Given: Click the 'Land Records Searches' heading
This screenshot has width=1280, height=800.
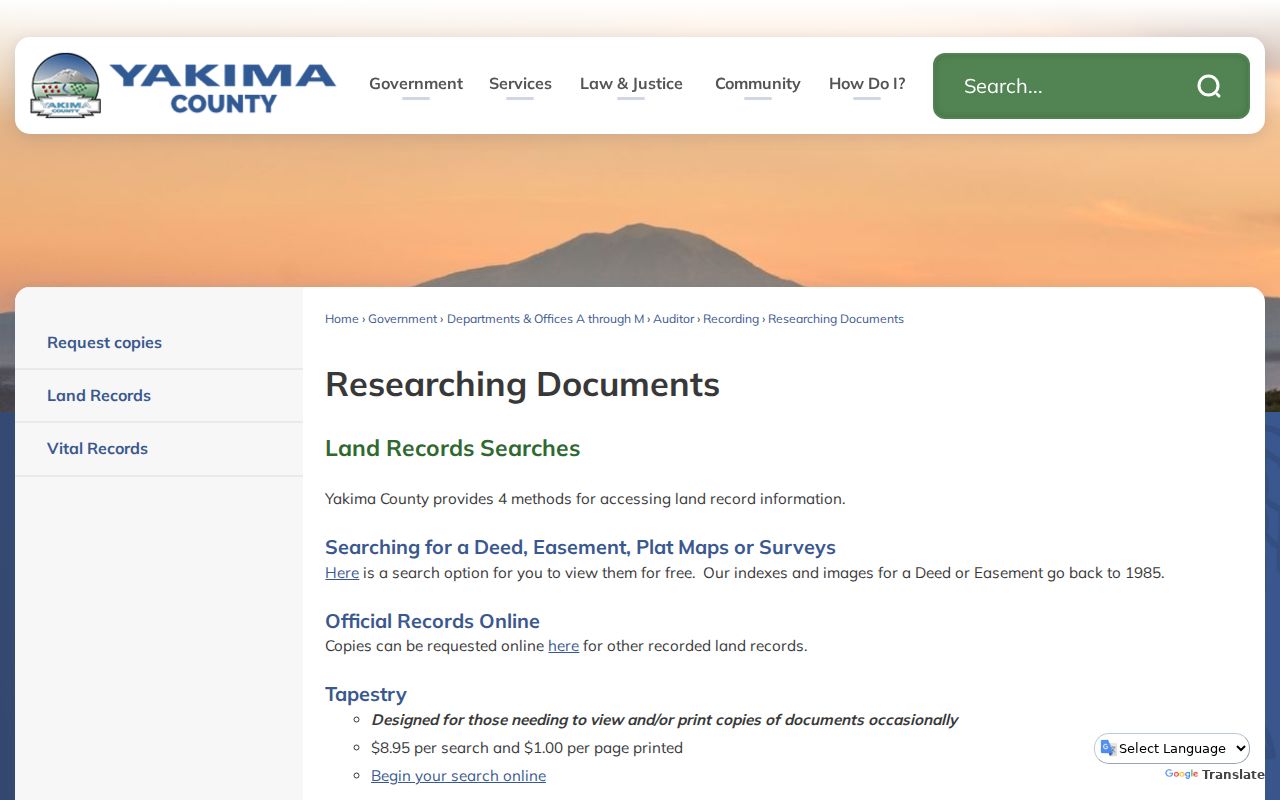Looking at the screenshot, I should coord(453,448).
